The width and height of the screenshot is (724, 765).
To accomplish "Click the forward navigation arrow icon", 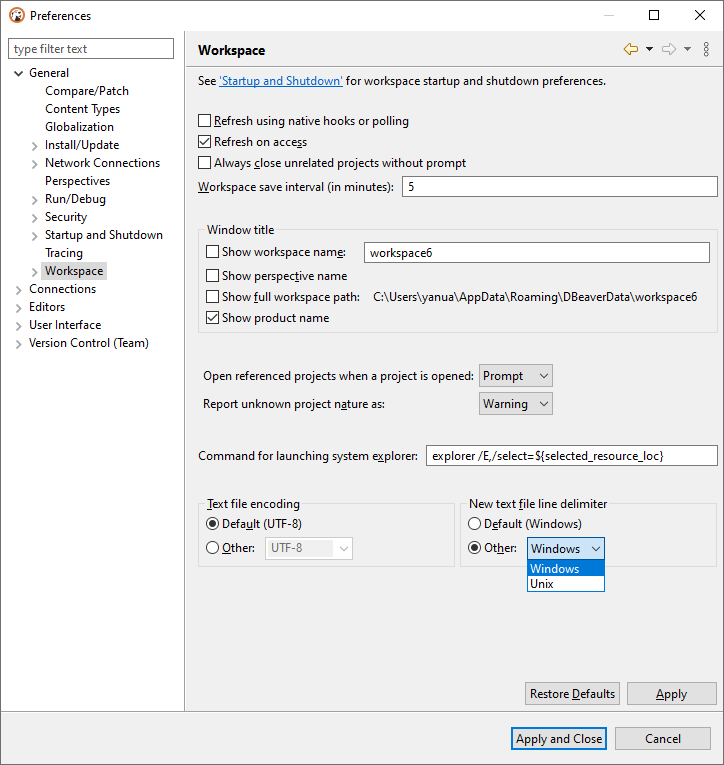I will click(x=669, y=49).
